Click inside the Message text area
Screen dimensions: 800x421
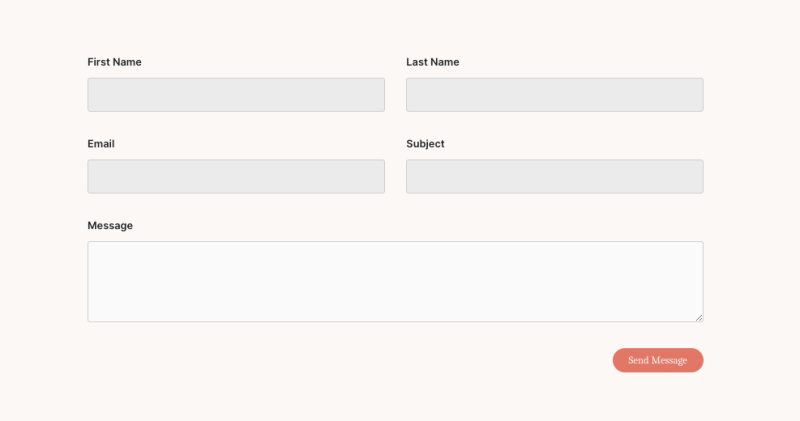coord(395,281)
